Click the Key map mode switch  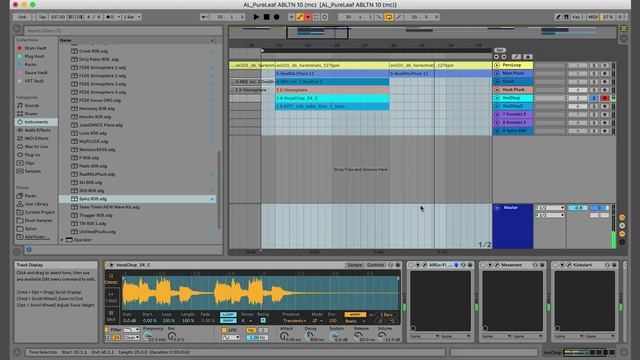576,17
